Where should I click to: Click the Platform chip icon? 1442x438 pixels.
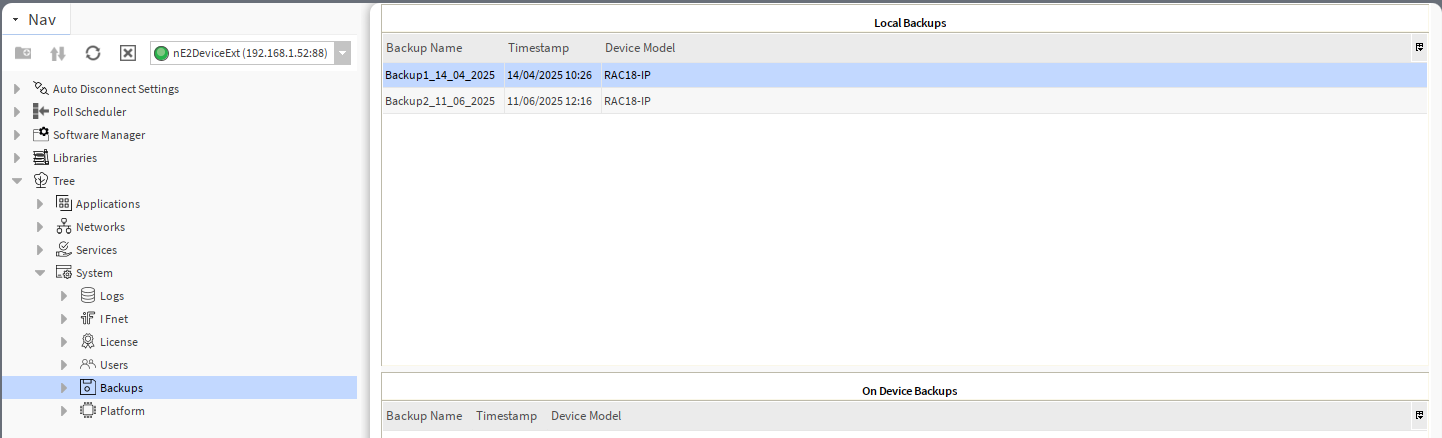88,410
